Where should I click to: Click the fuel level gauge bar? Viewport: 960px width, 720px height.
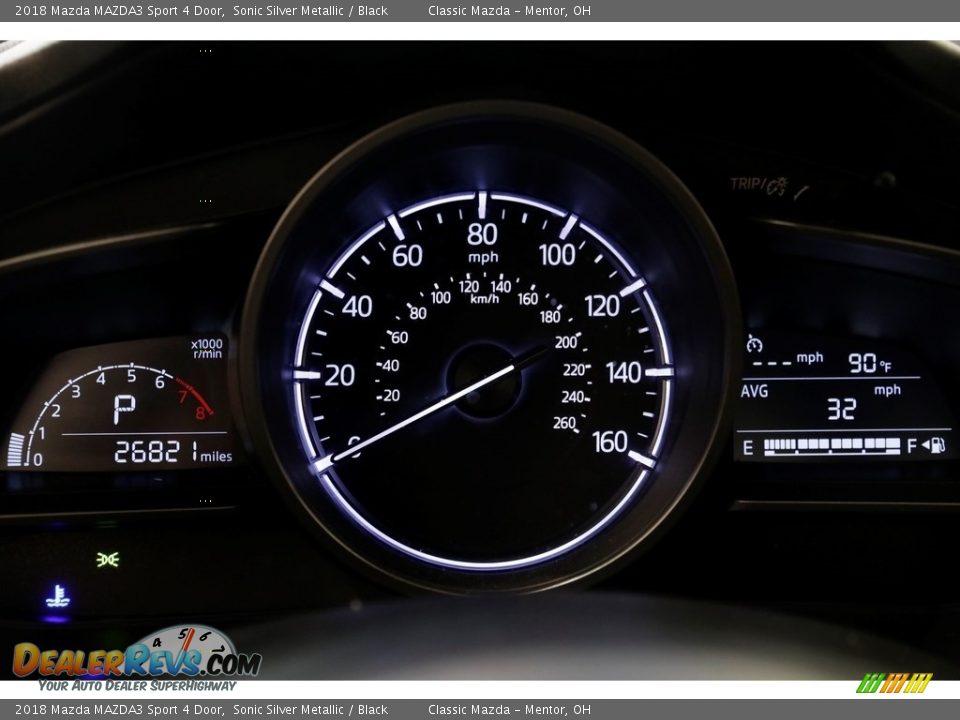(x=832, y=446)
